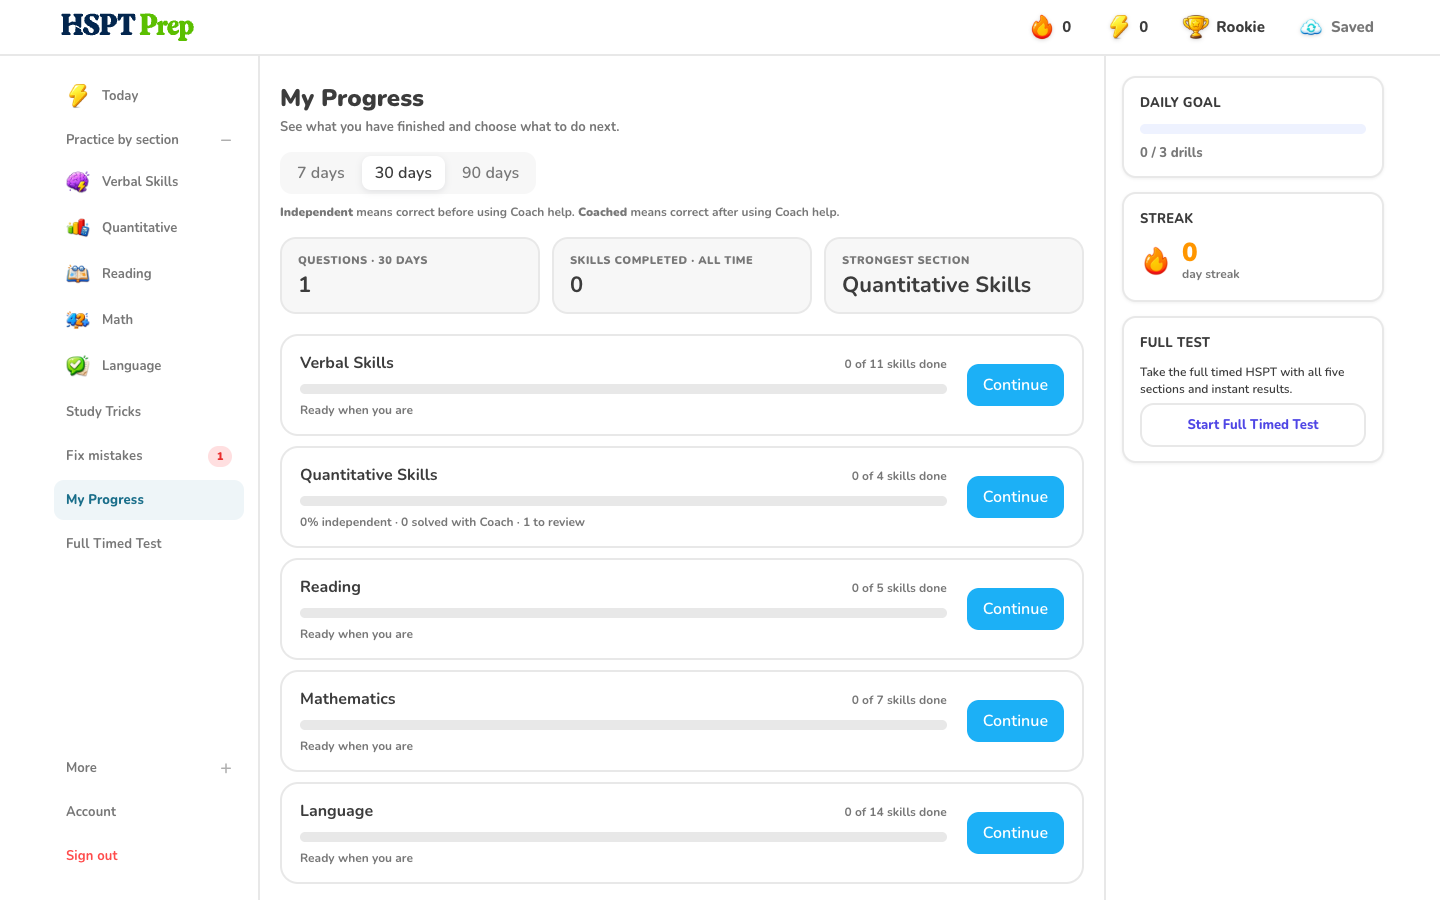1440x900 pixels.
Task: Click the flame icon in Streak card
Action: pyautogui.click(x=1156, y=261)
